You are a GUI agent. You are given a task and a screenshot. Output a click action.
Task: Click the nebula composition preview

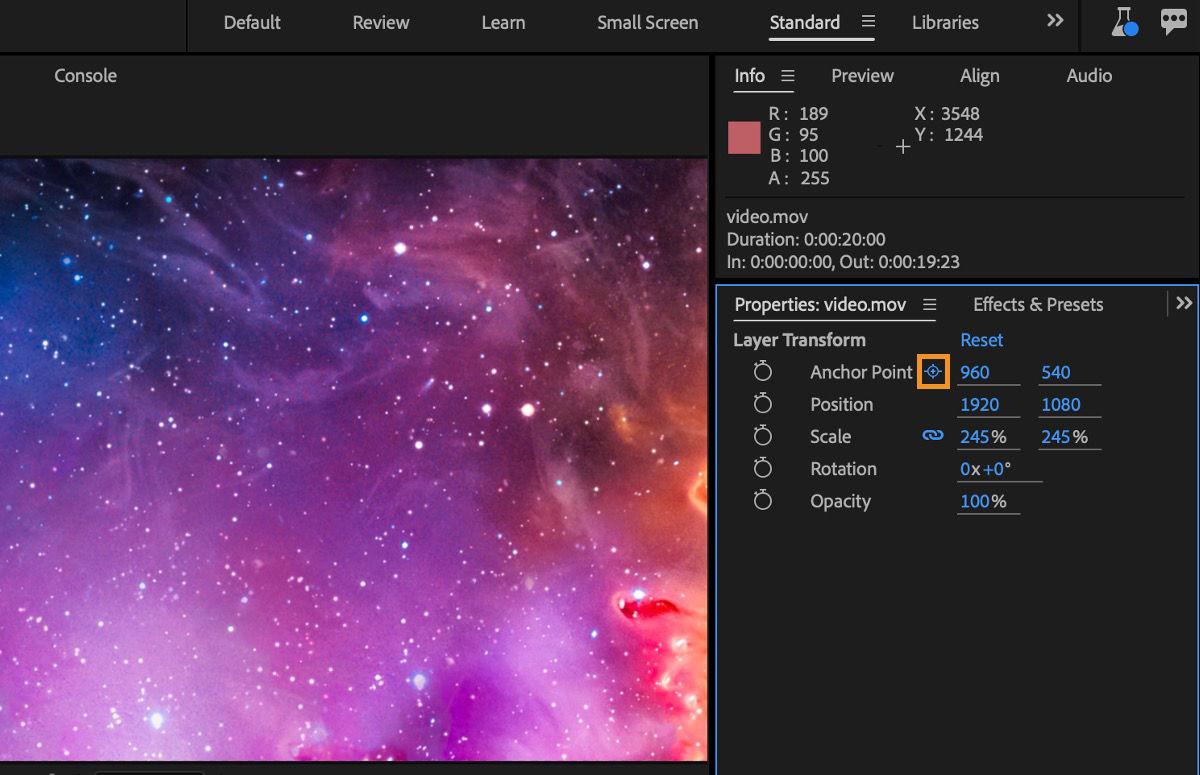[353, 458]
